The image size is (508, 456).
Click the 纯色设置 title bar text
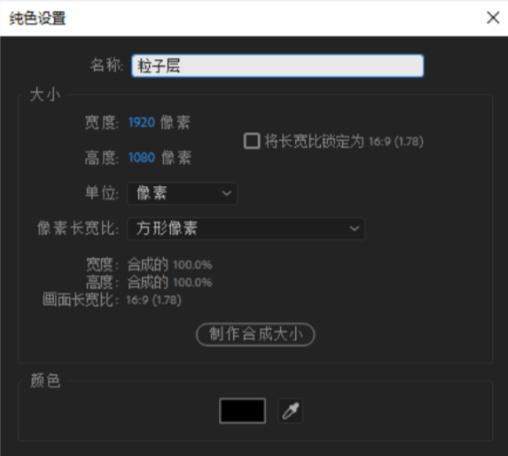[x=38, y=18]
